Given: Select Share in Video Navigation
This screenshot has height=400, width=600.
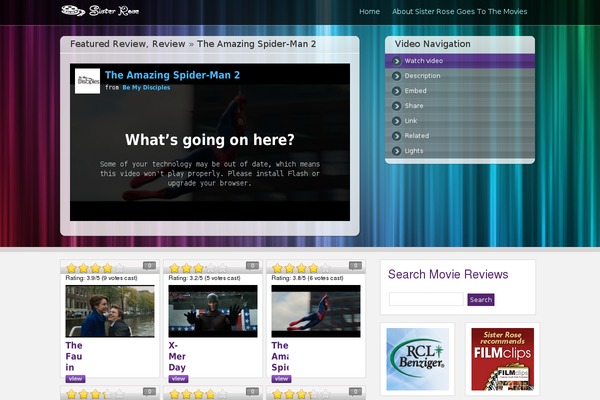Looking at the screenshot, I should click(x=460, y=106).
